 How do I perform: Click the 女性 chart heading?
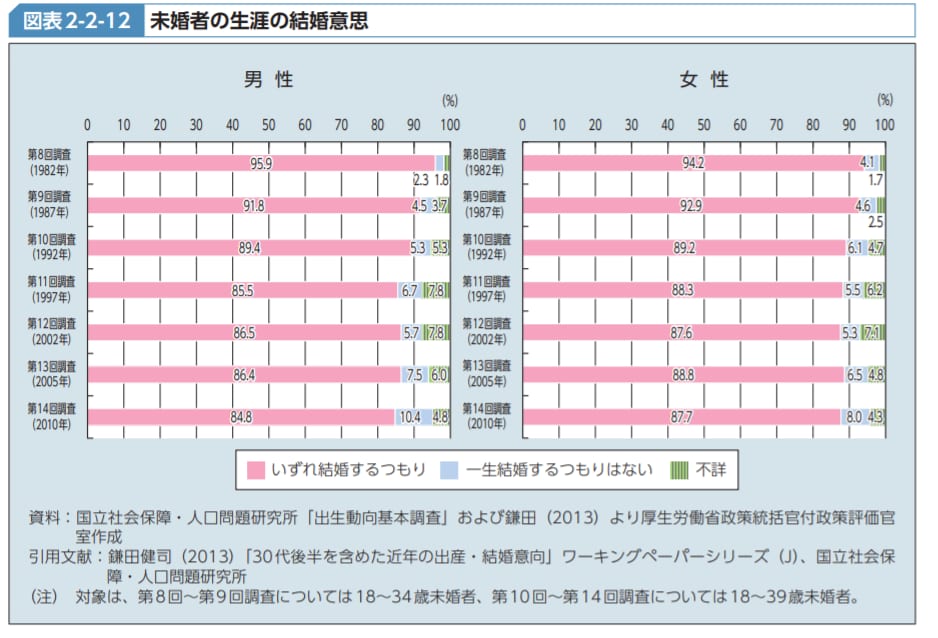click(704, 79)
